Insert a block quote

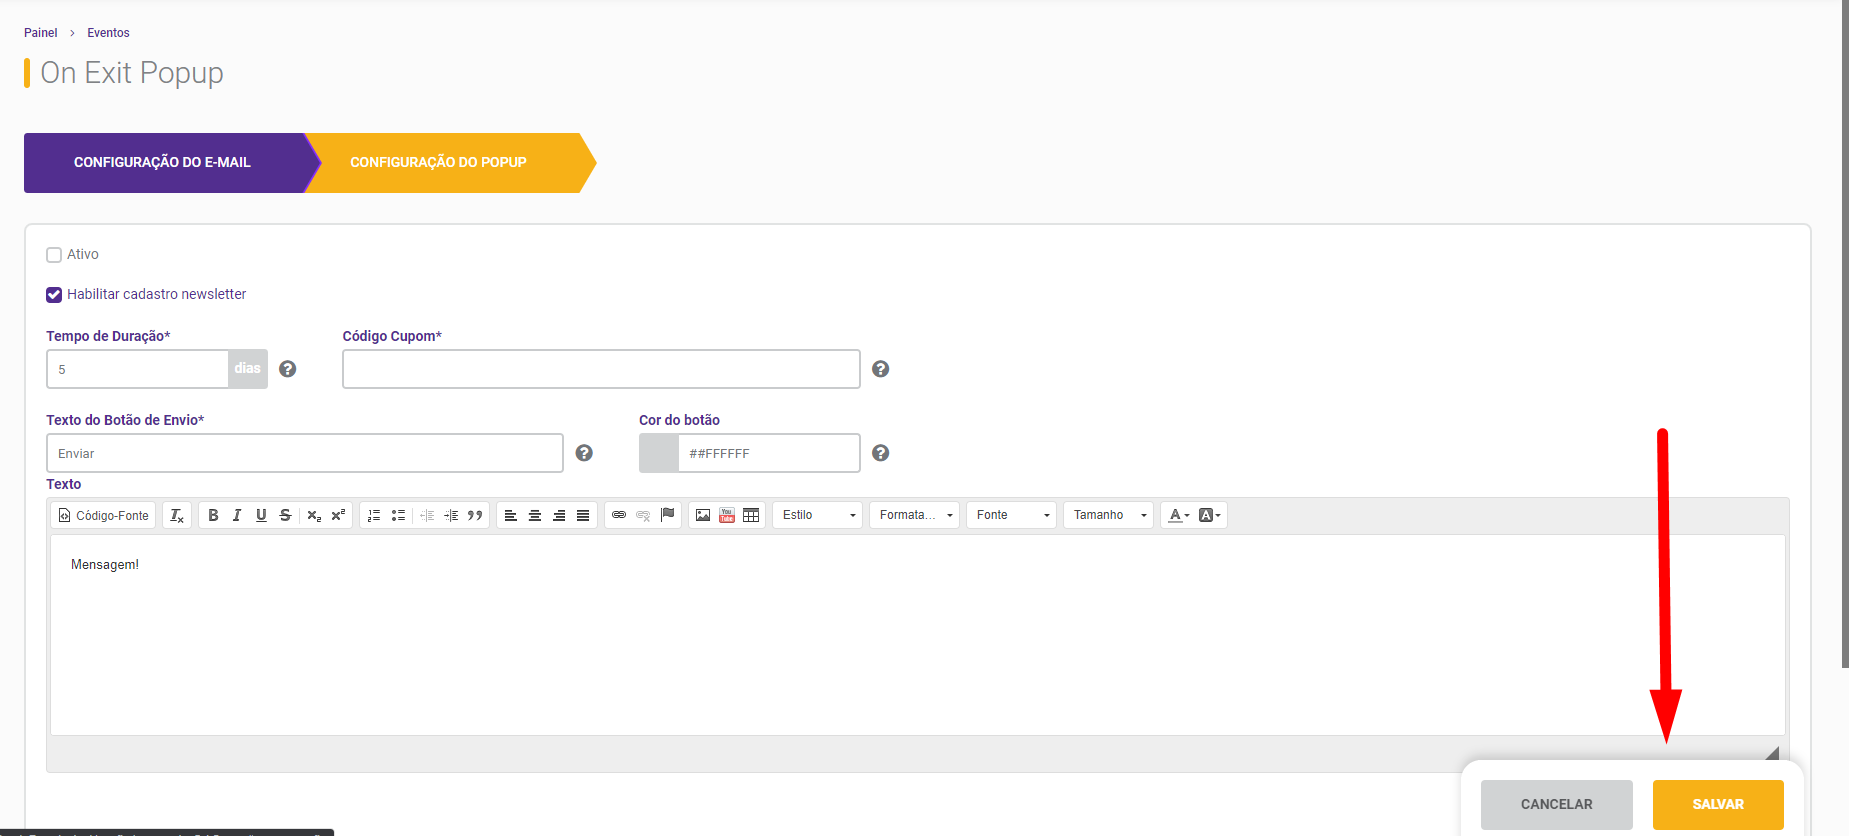475,515
